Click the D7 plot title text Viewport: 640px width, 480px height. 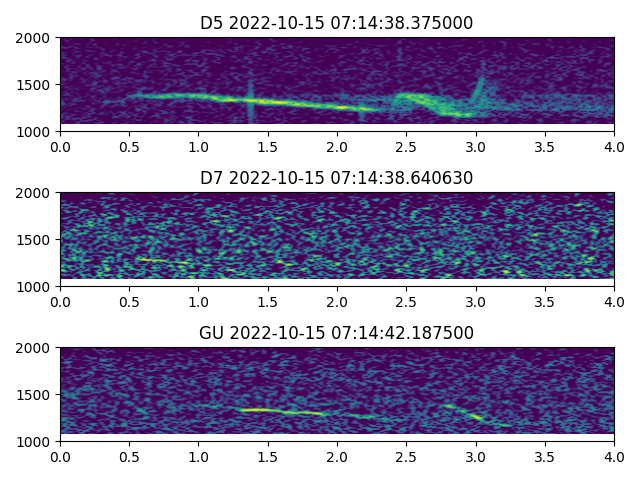tap(337, 178)
